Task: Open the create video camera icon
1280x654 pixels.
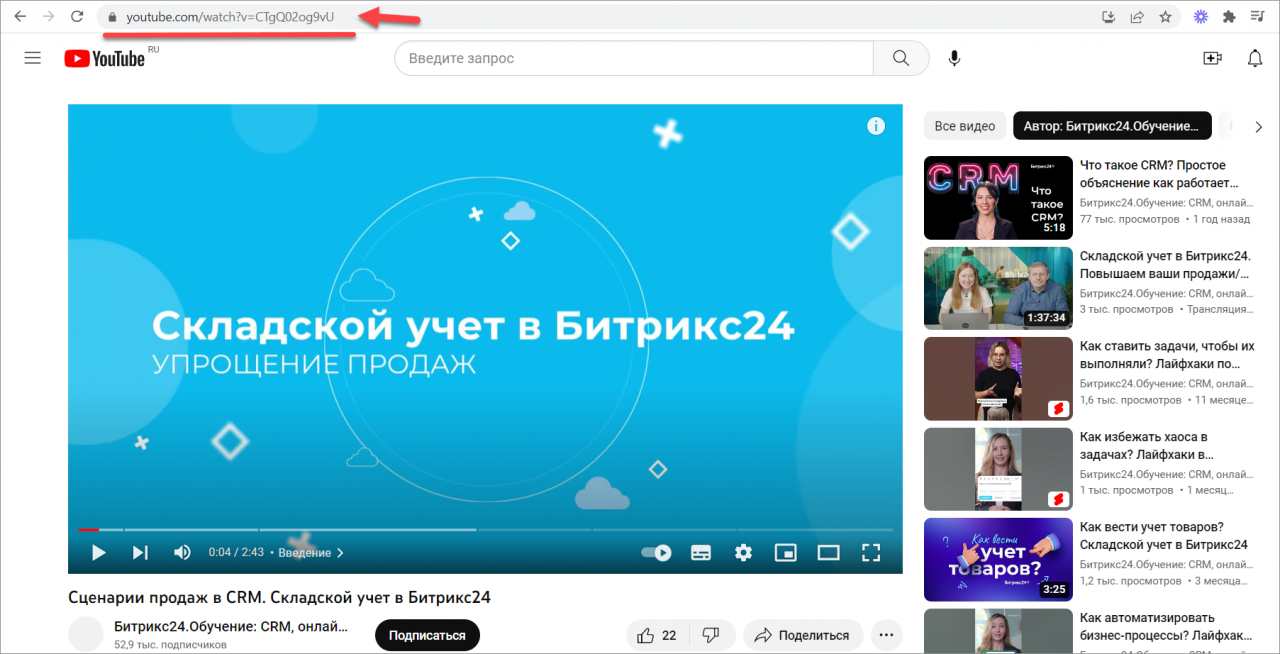Action: 1212,58
